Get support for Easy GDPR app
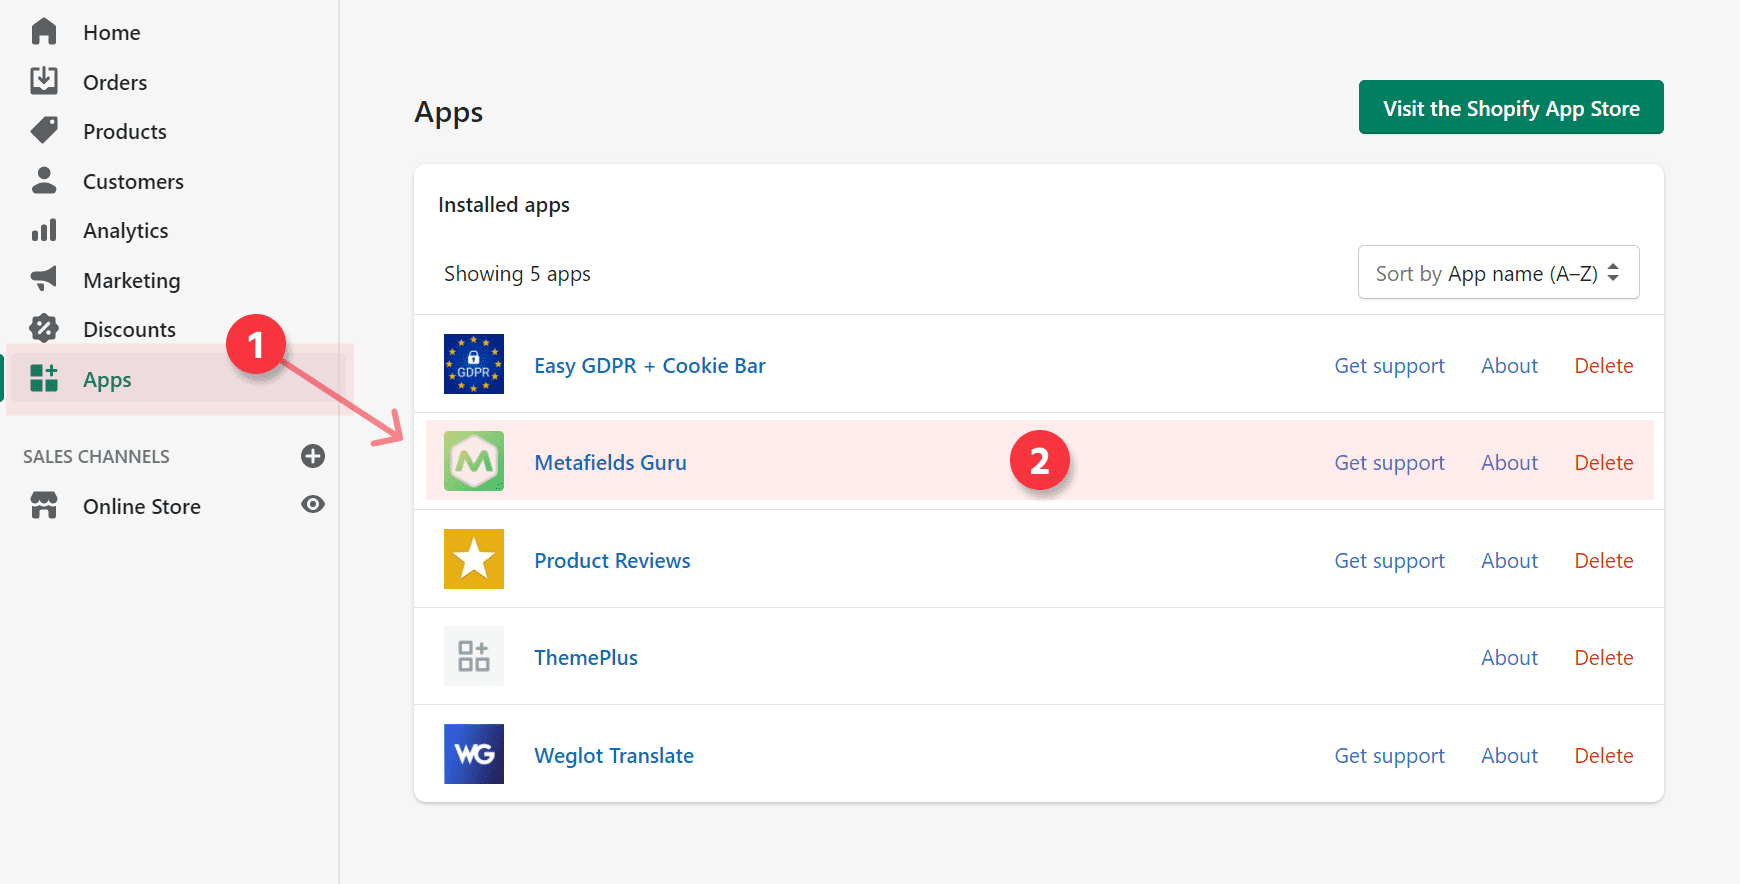Viewport: 1740px width, 884px height. click(x=1389, y=366)
